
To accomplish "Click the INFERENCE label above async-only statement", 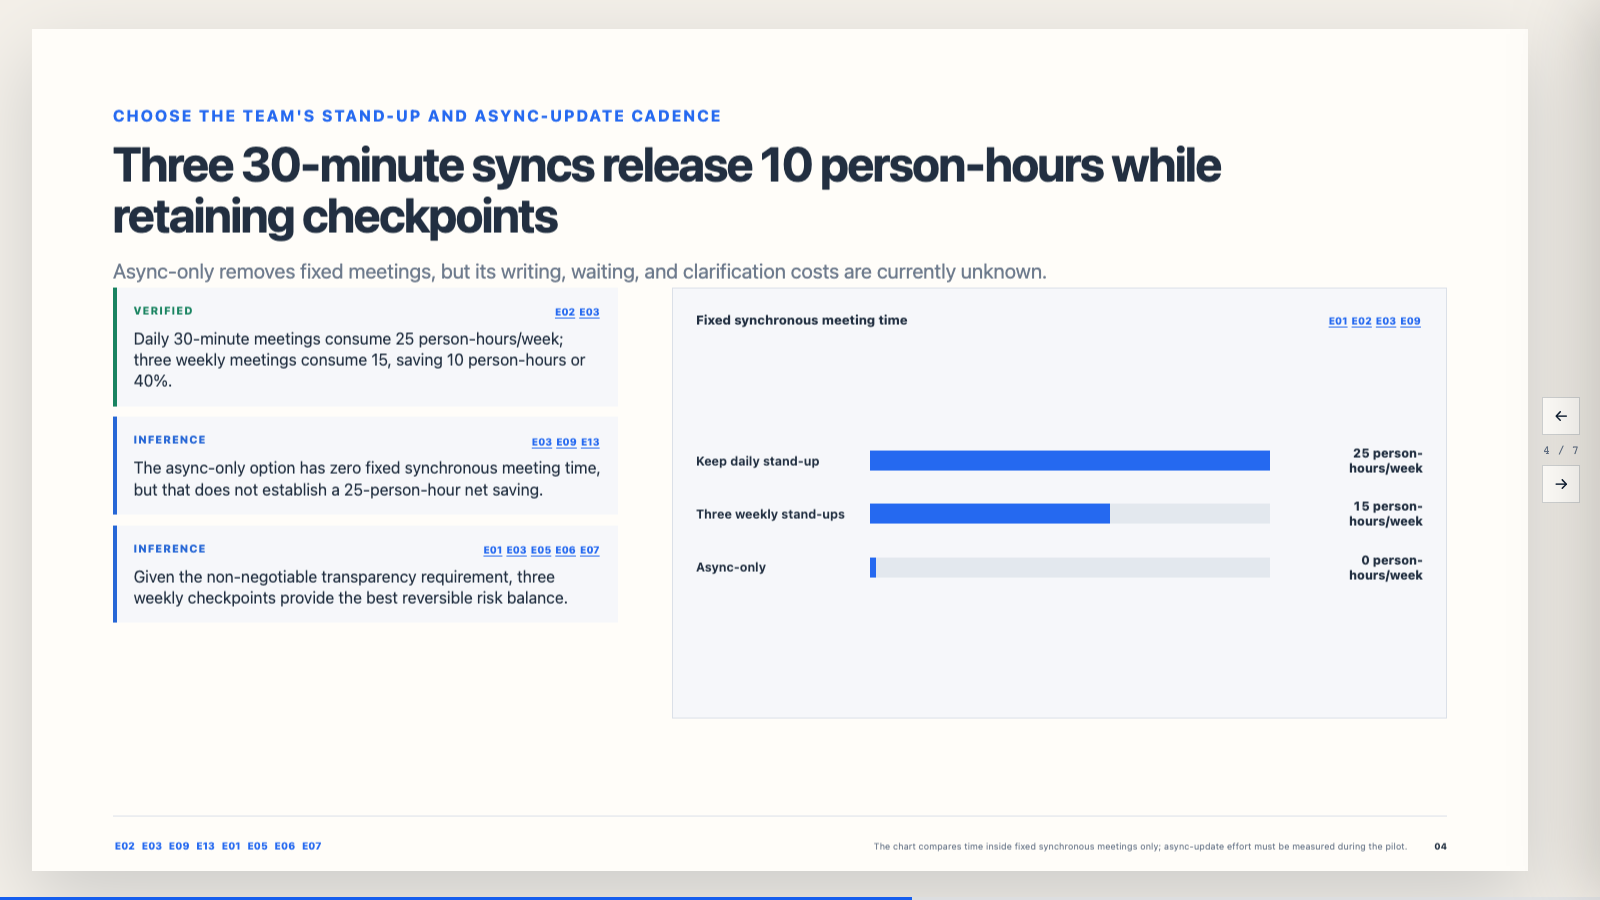I will (x=170, y=440).
